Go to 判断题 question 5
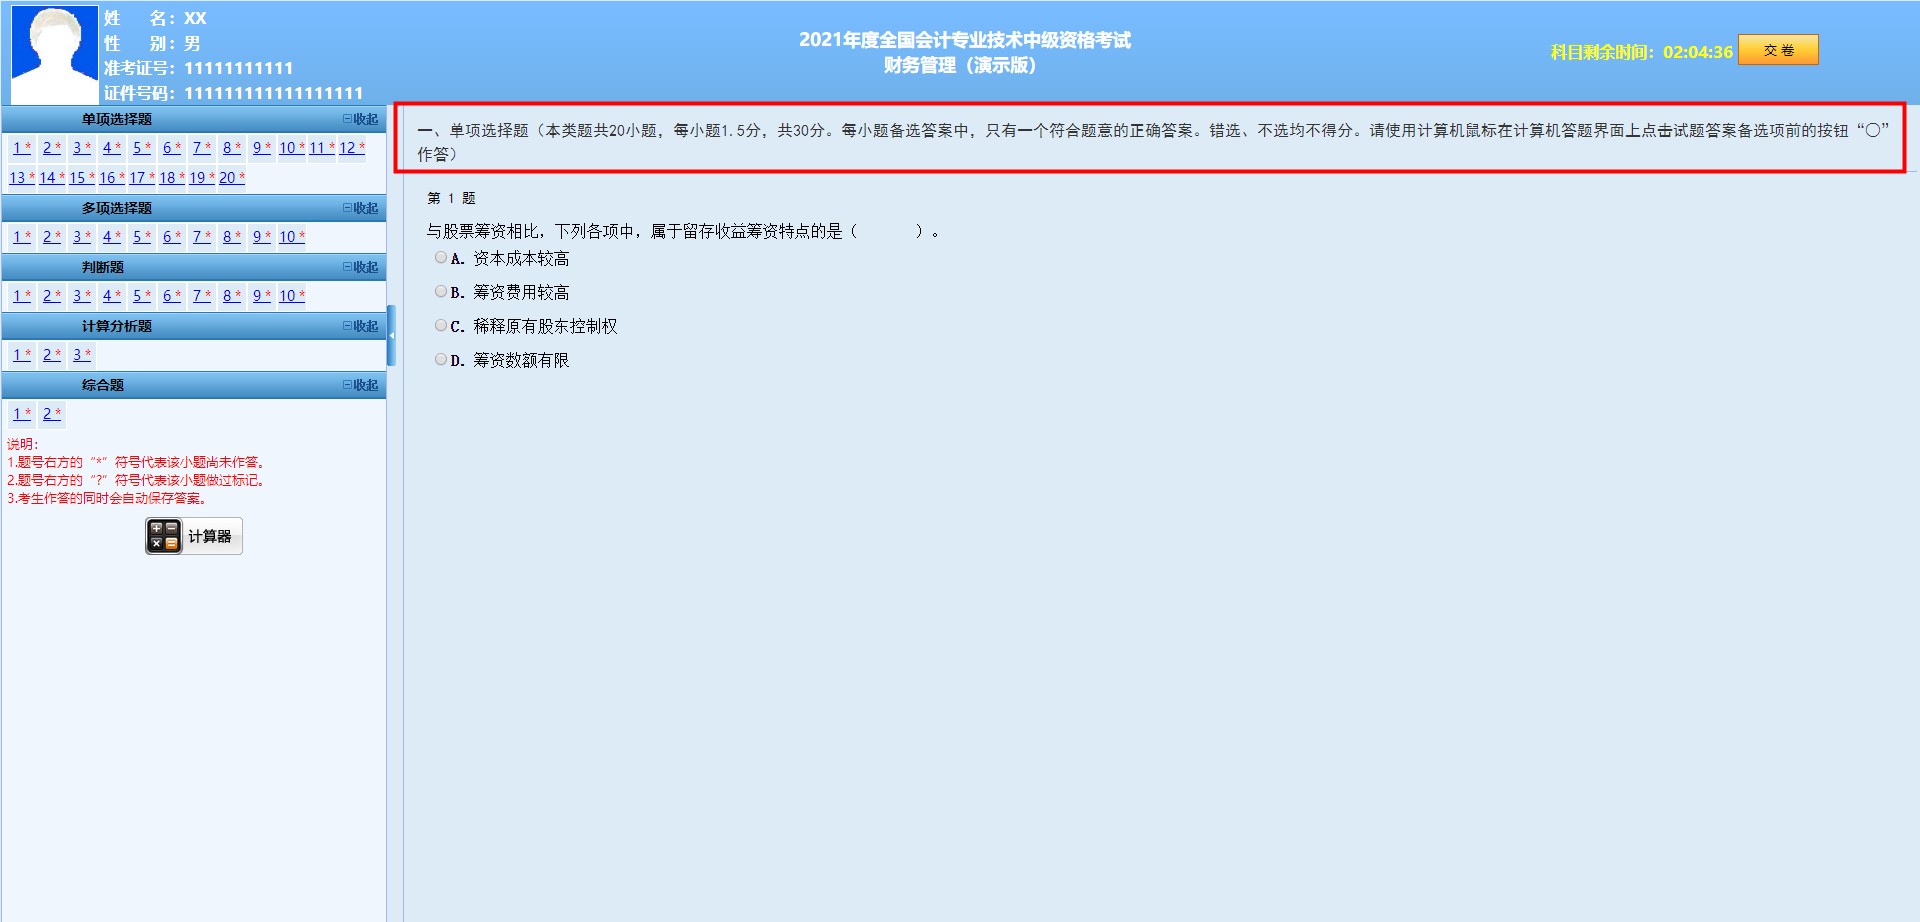 click(142, 296)
